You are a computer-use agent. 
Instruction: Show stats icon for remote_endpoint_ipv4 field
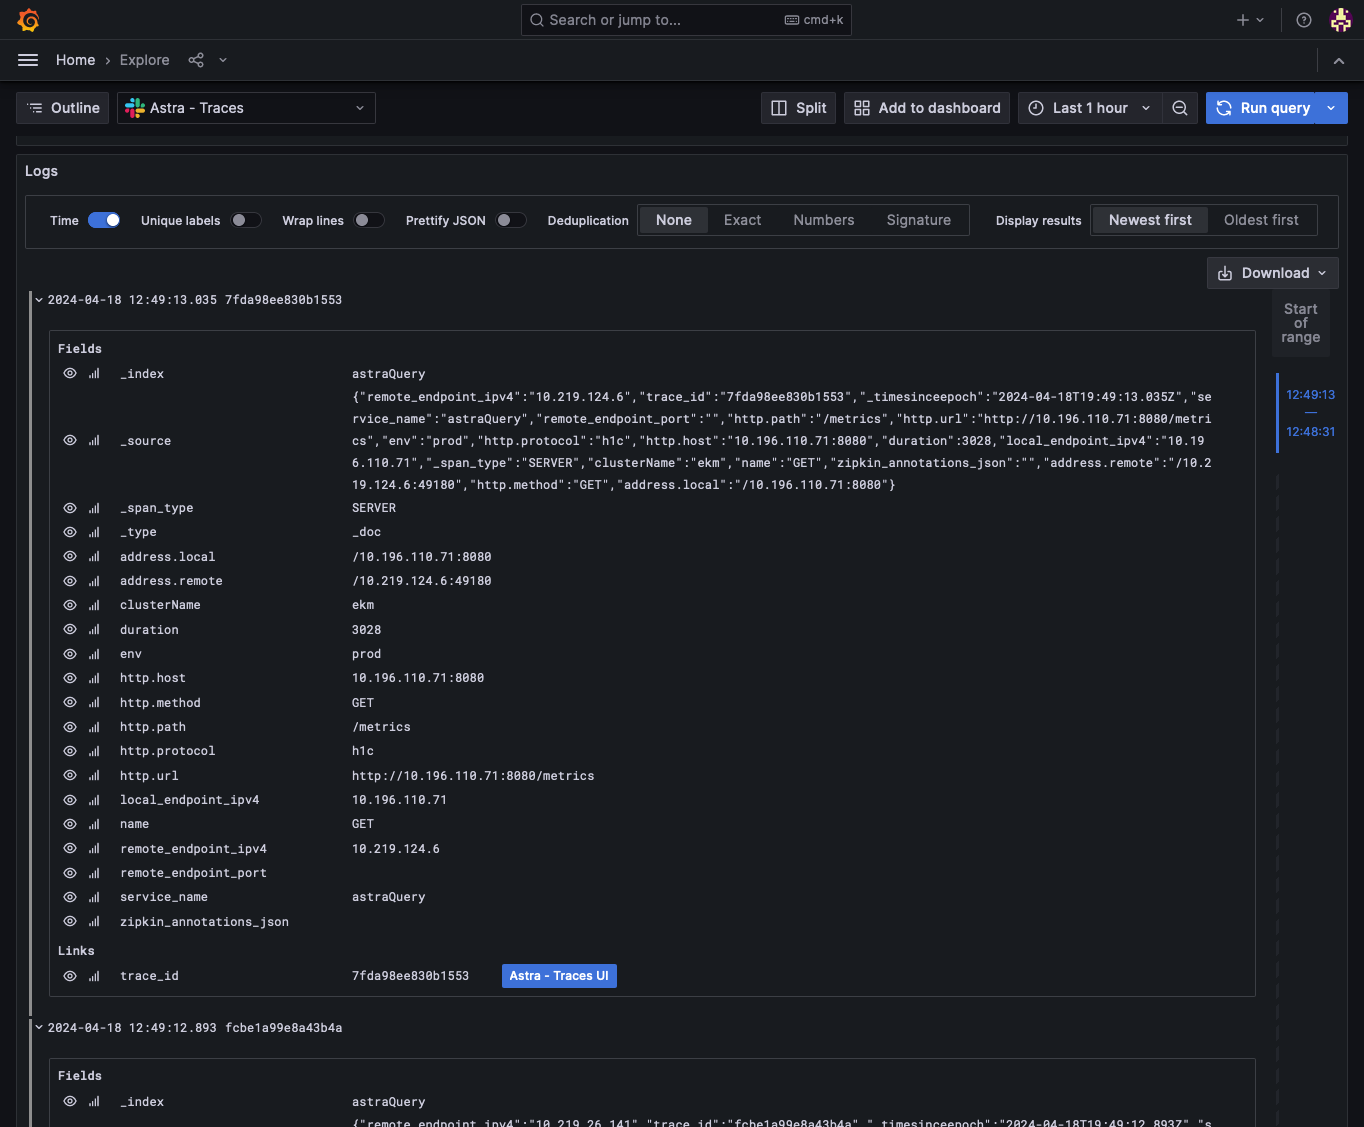[x=94, y=849]
